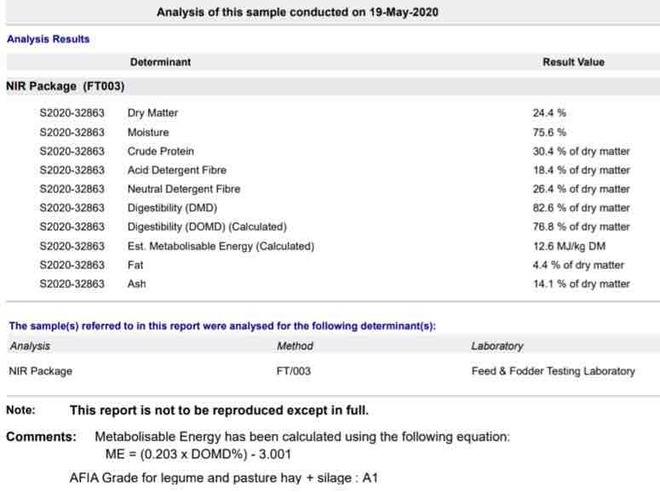The image size is (660, 492).
Task: Click the 'Laboratory' column header
Action: 497,346
